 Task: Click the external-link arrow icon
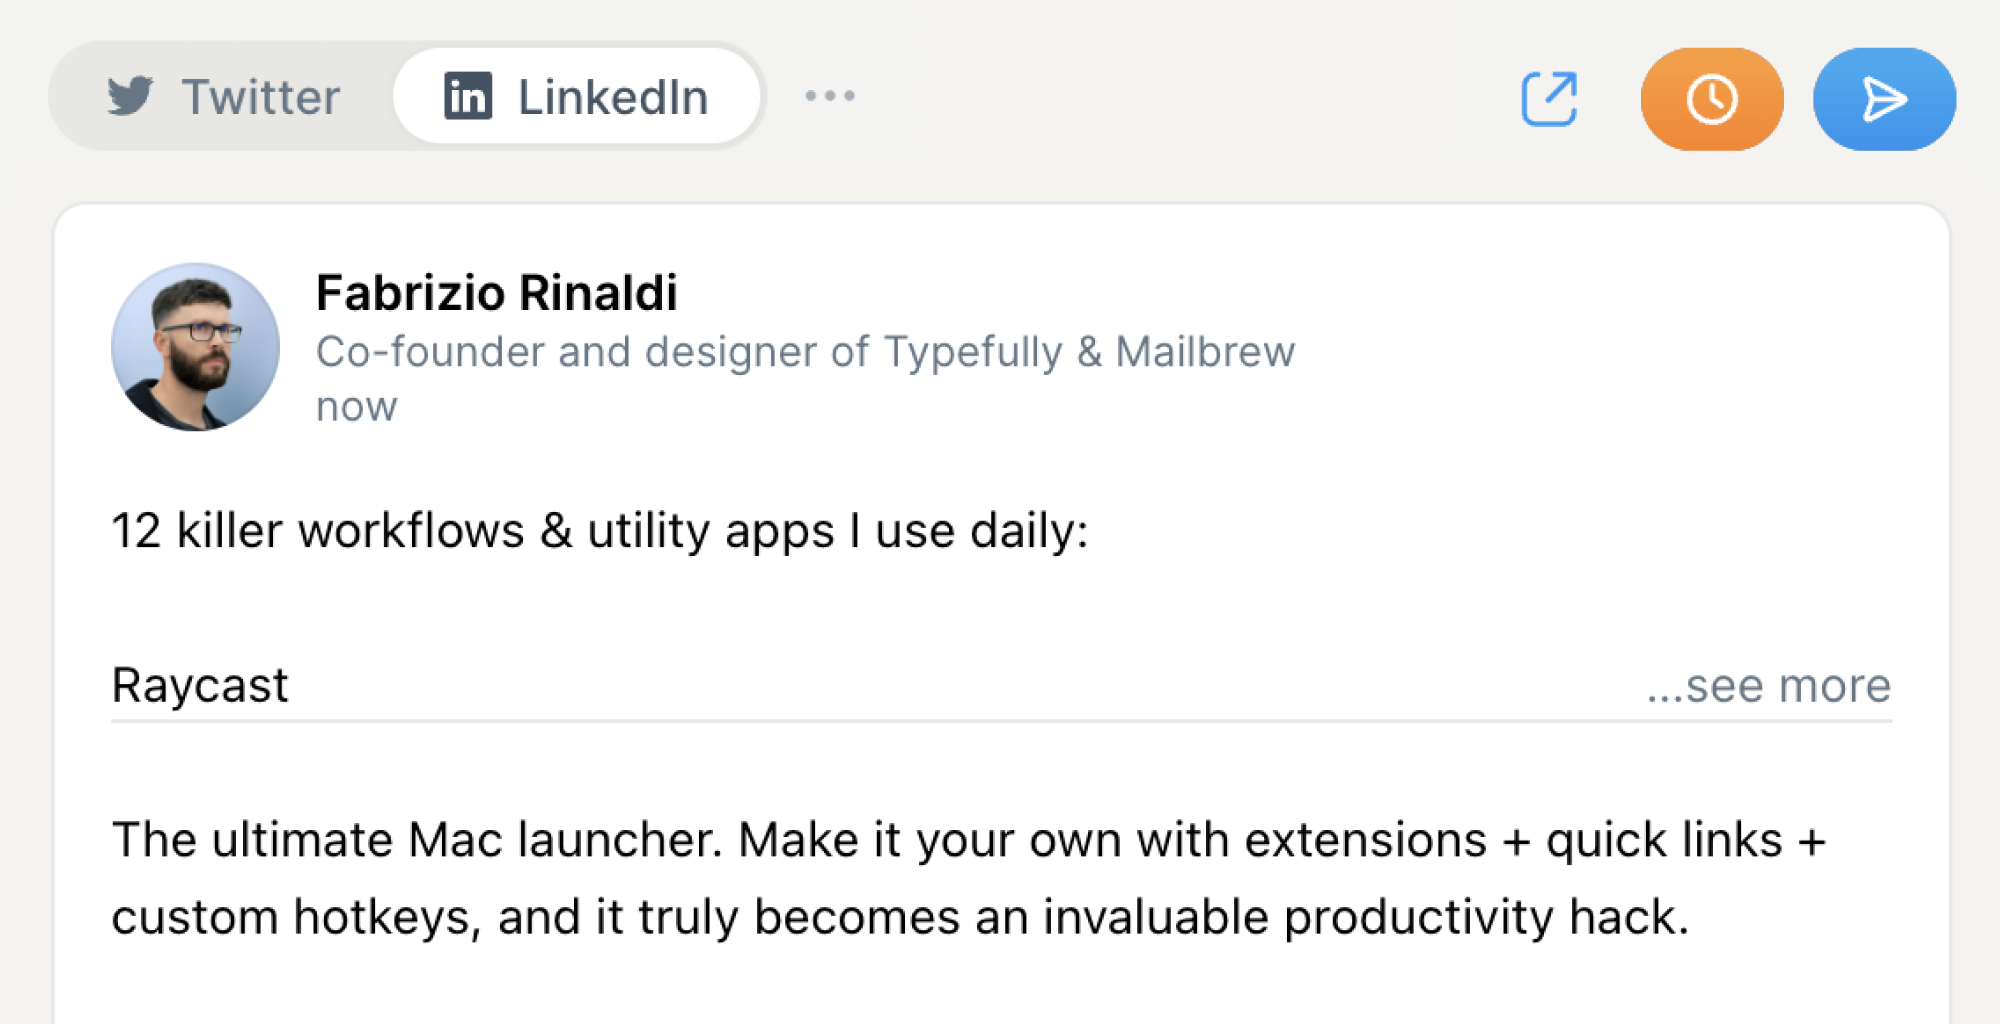1549,99
